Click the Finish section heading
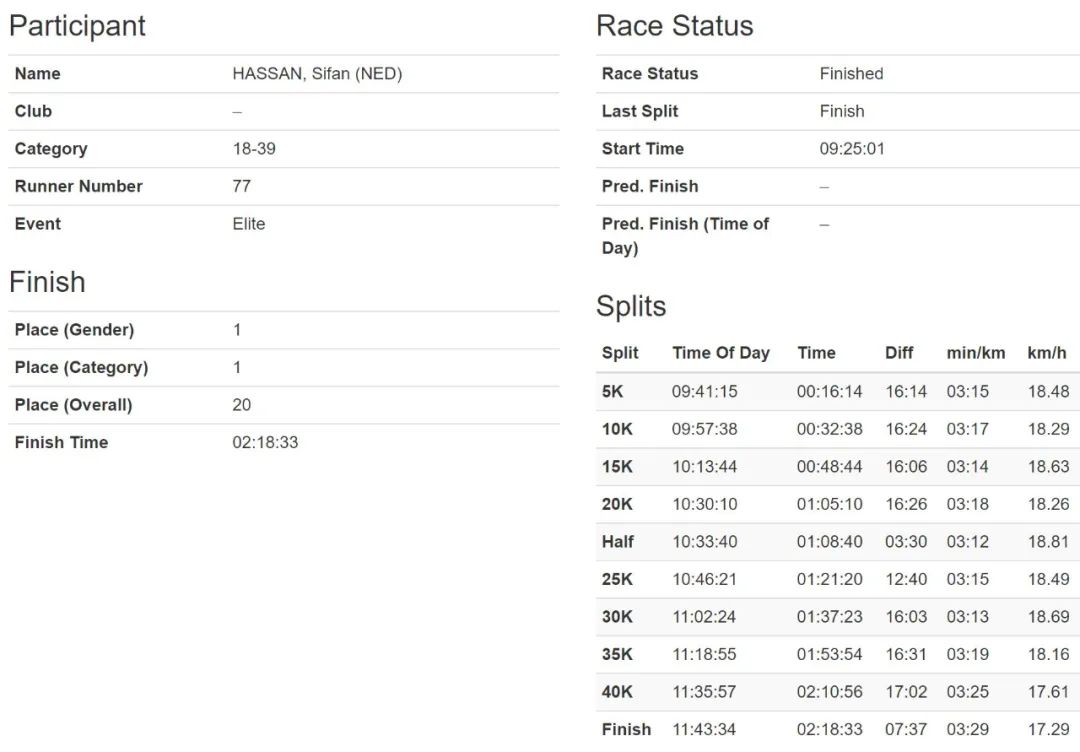This screenshot has width=1080, height=752. point(47,282)
